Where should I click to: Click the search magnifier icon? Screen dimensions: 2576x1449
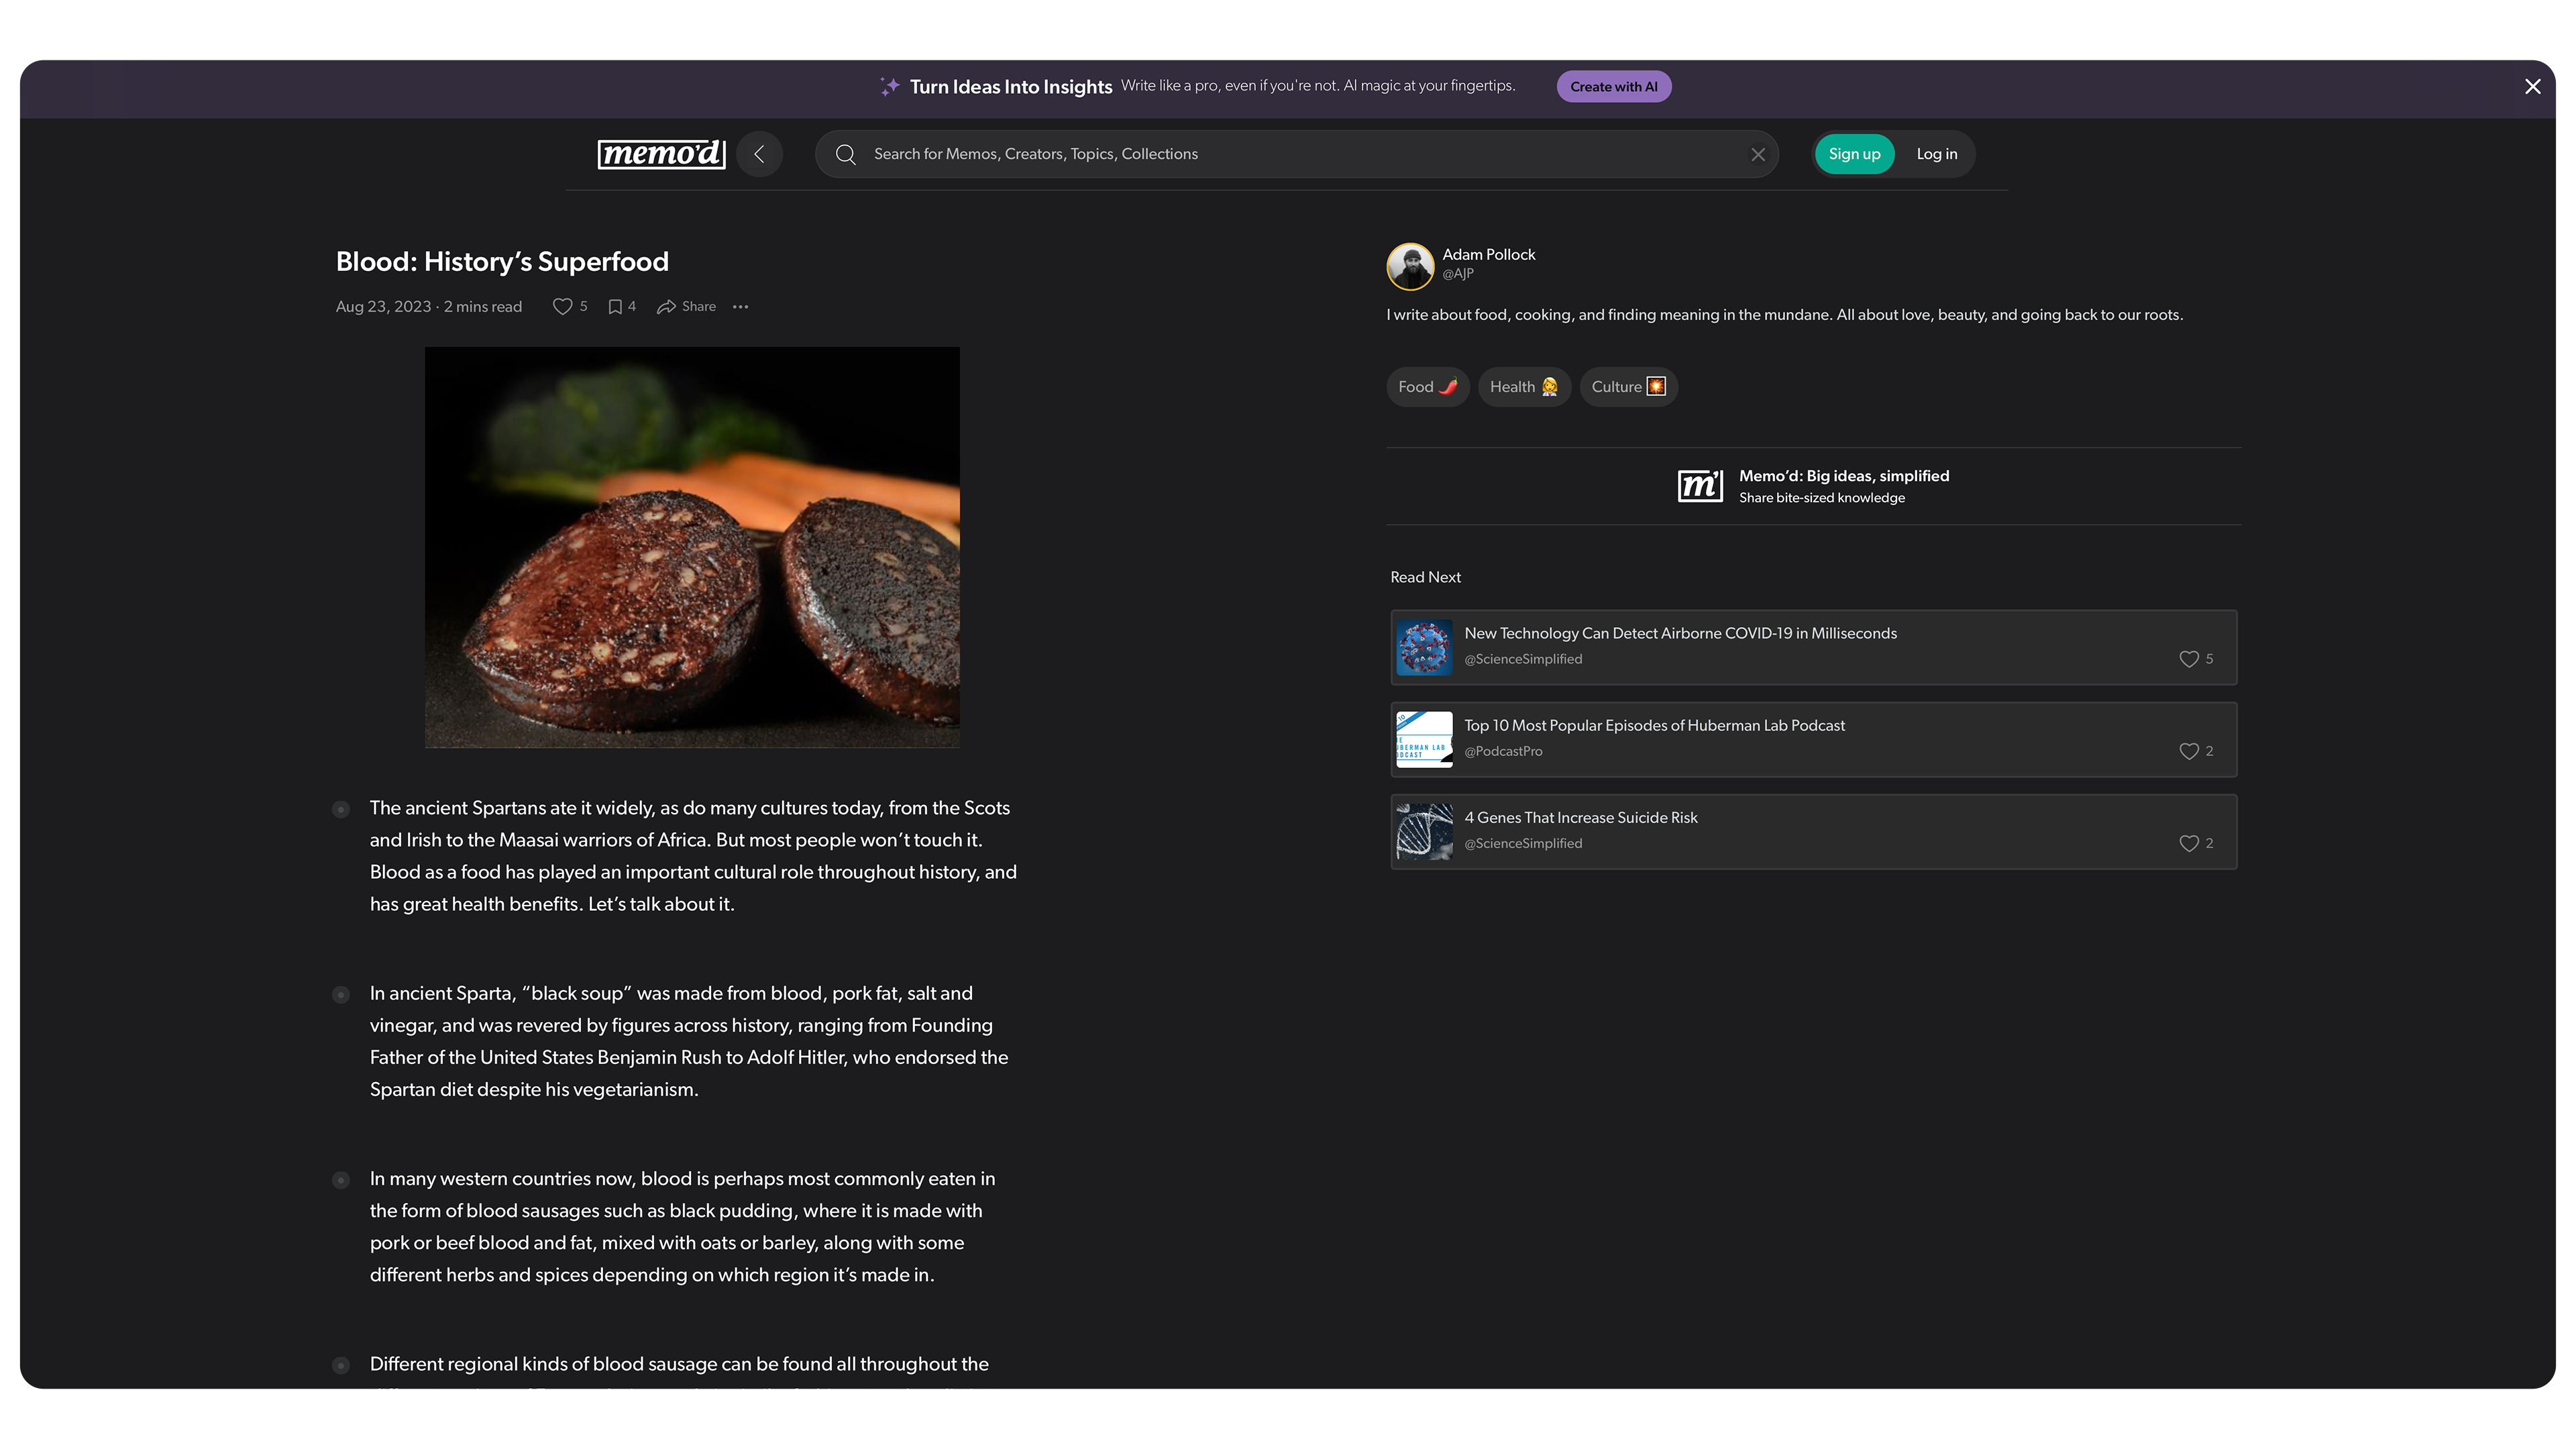[x=845, y=154]
